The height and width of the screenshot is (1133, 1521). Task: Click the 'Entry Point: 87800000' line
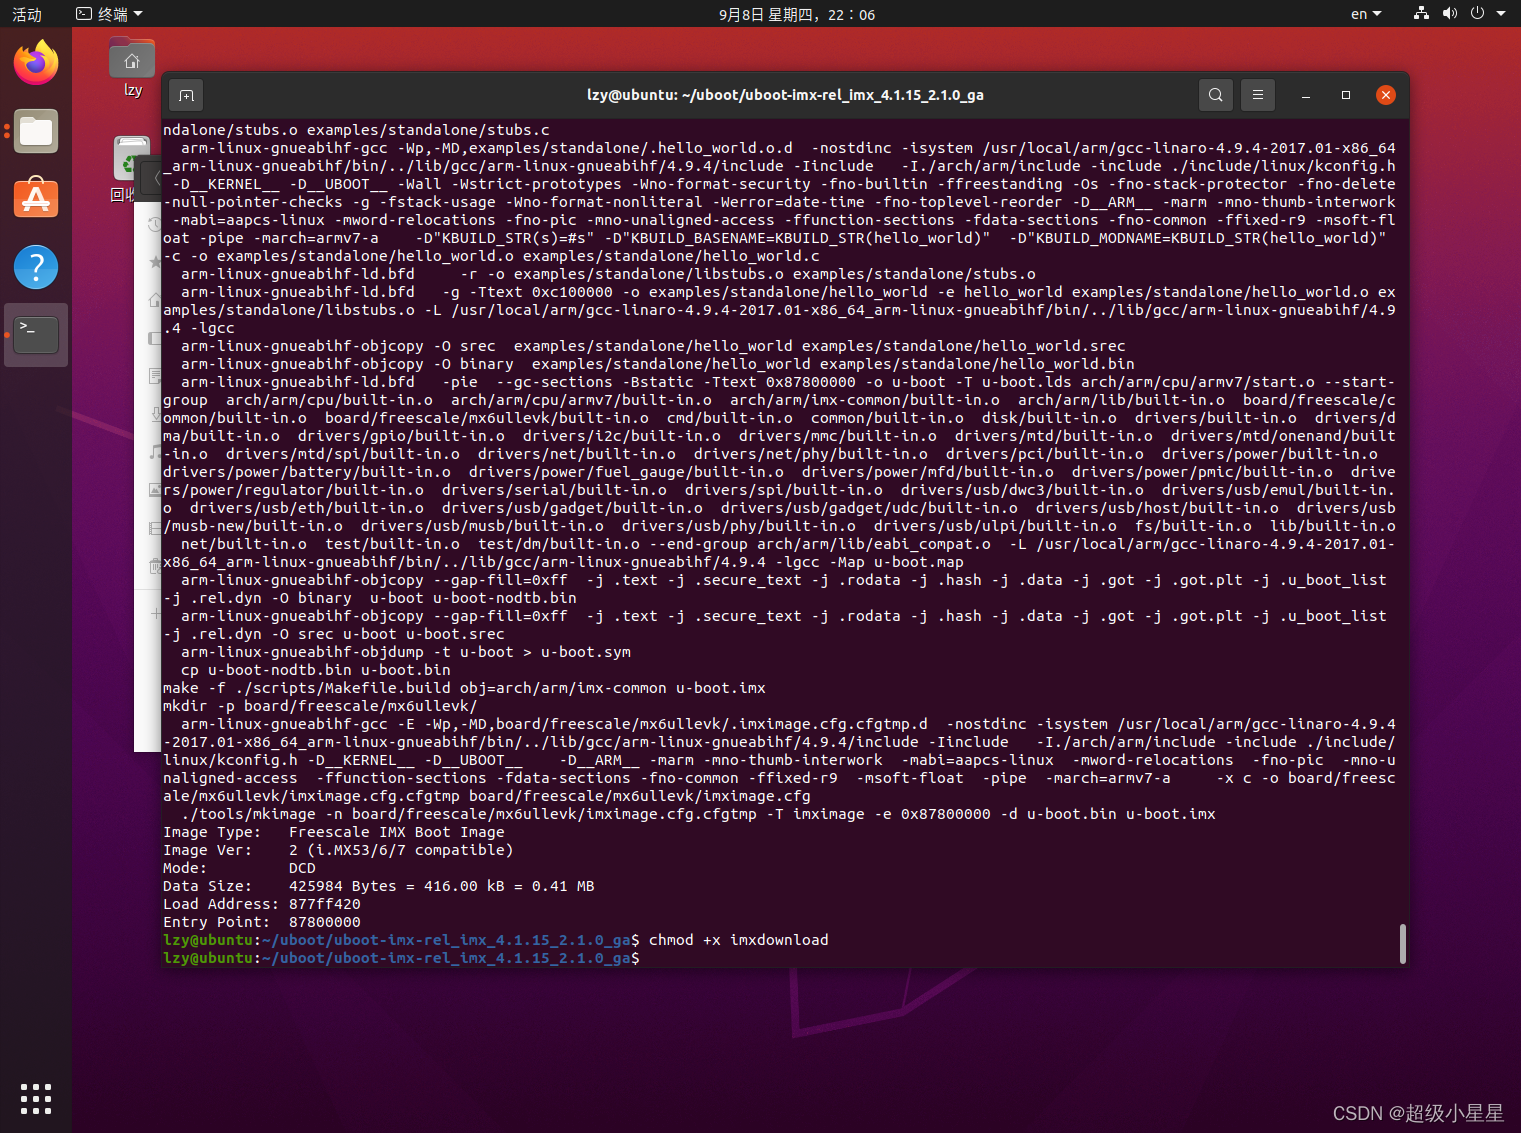click(262, 922)
